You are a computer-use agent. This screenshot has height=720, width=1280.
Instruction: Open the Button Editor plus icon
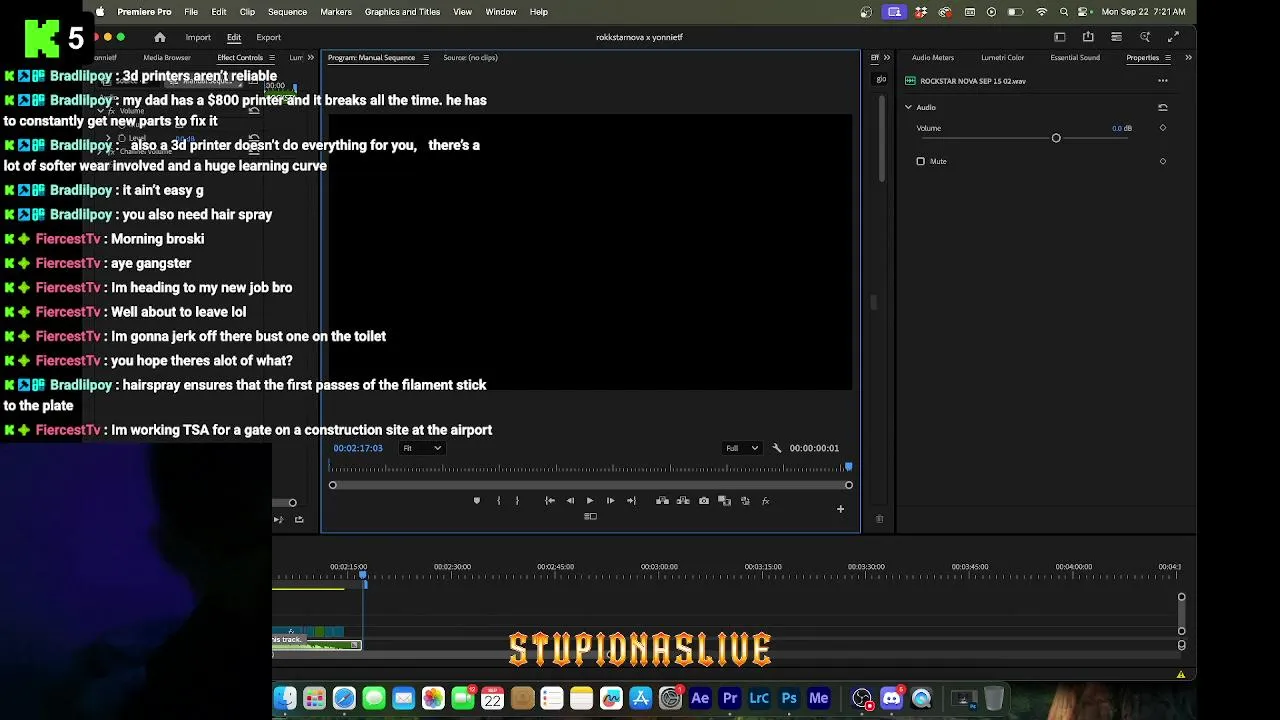(x=840, y=509)
